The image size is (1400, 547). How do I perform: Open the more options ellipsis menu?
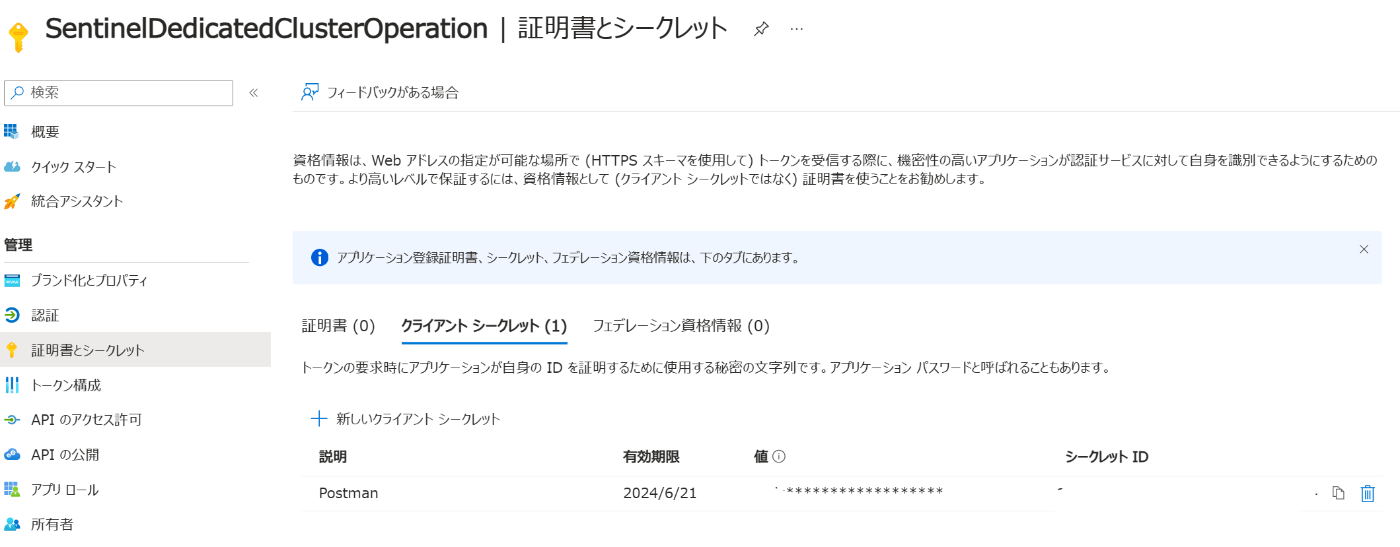(x=797, y=29)
